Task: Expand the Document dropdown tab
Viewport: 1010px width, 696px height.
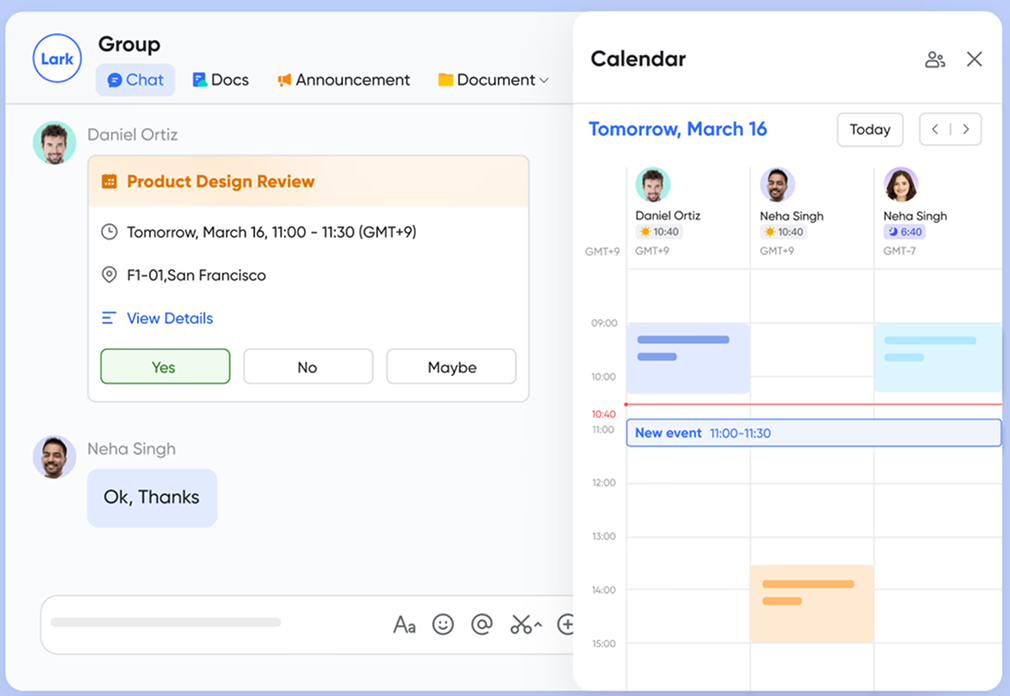Action: click(494, 80)
